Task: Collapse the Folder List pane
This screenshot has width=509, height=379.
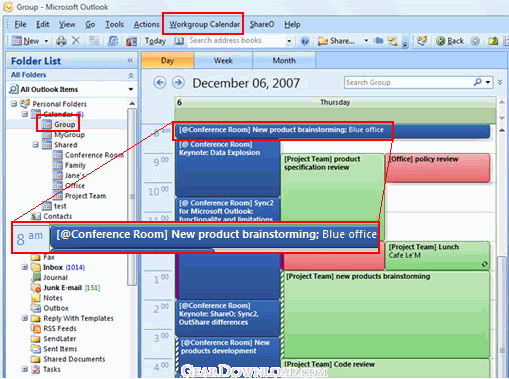Action: pyautogui.click(x=130, y=61)
